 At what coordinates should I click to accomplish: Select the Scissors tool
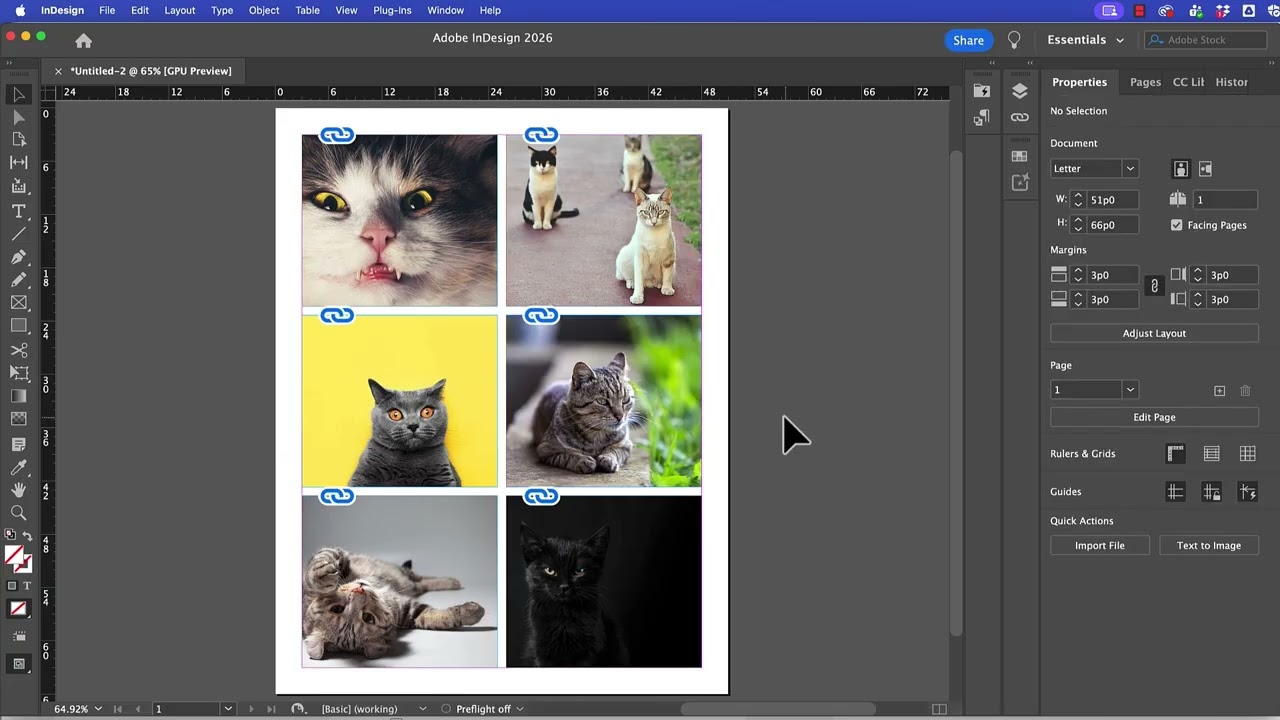coord(19,351)
